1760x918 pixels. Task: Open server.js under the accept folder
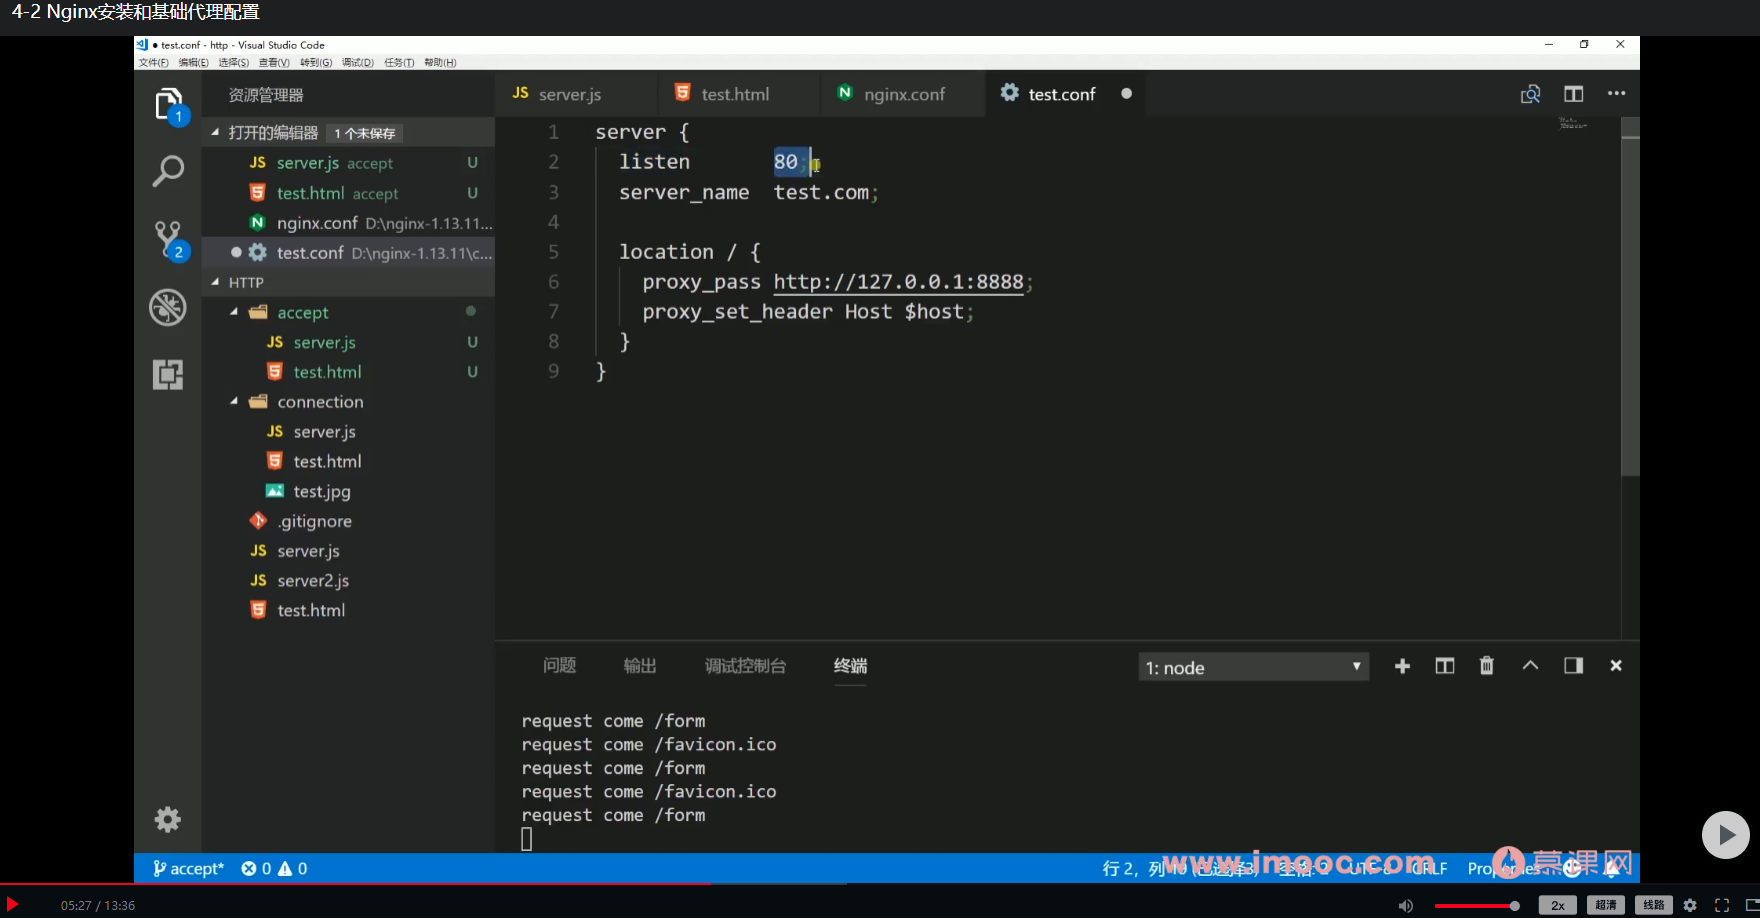click(348, 342)
